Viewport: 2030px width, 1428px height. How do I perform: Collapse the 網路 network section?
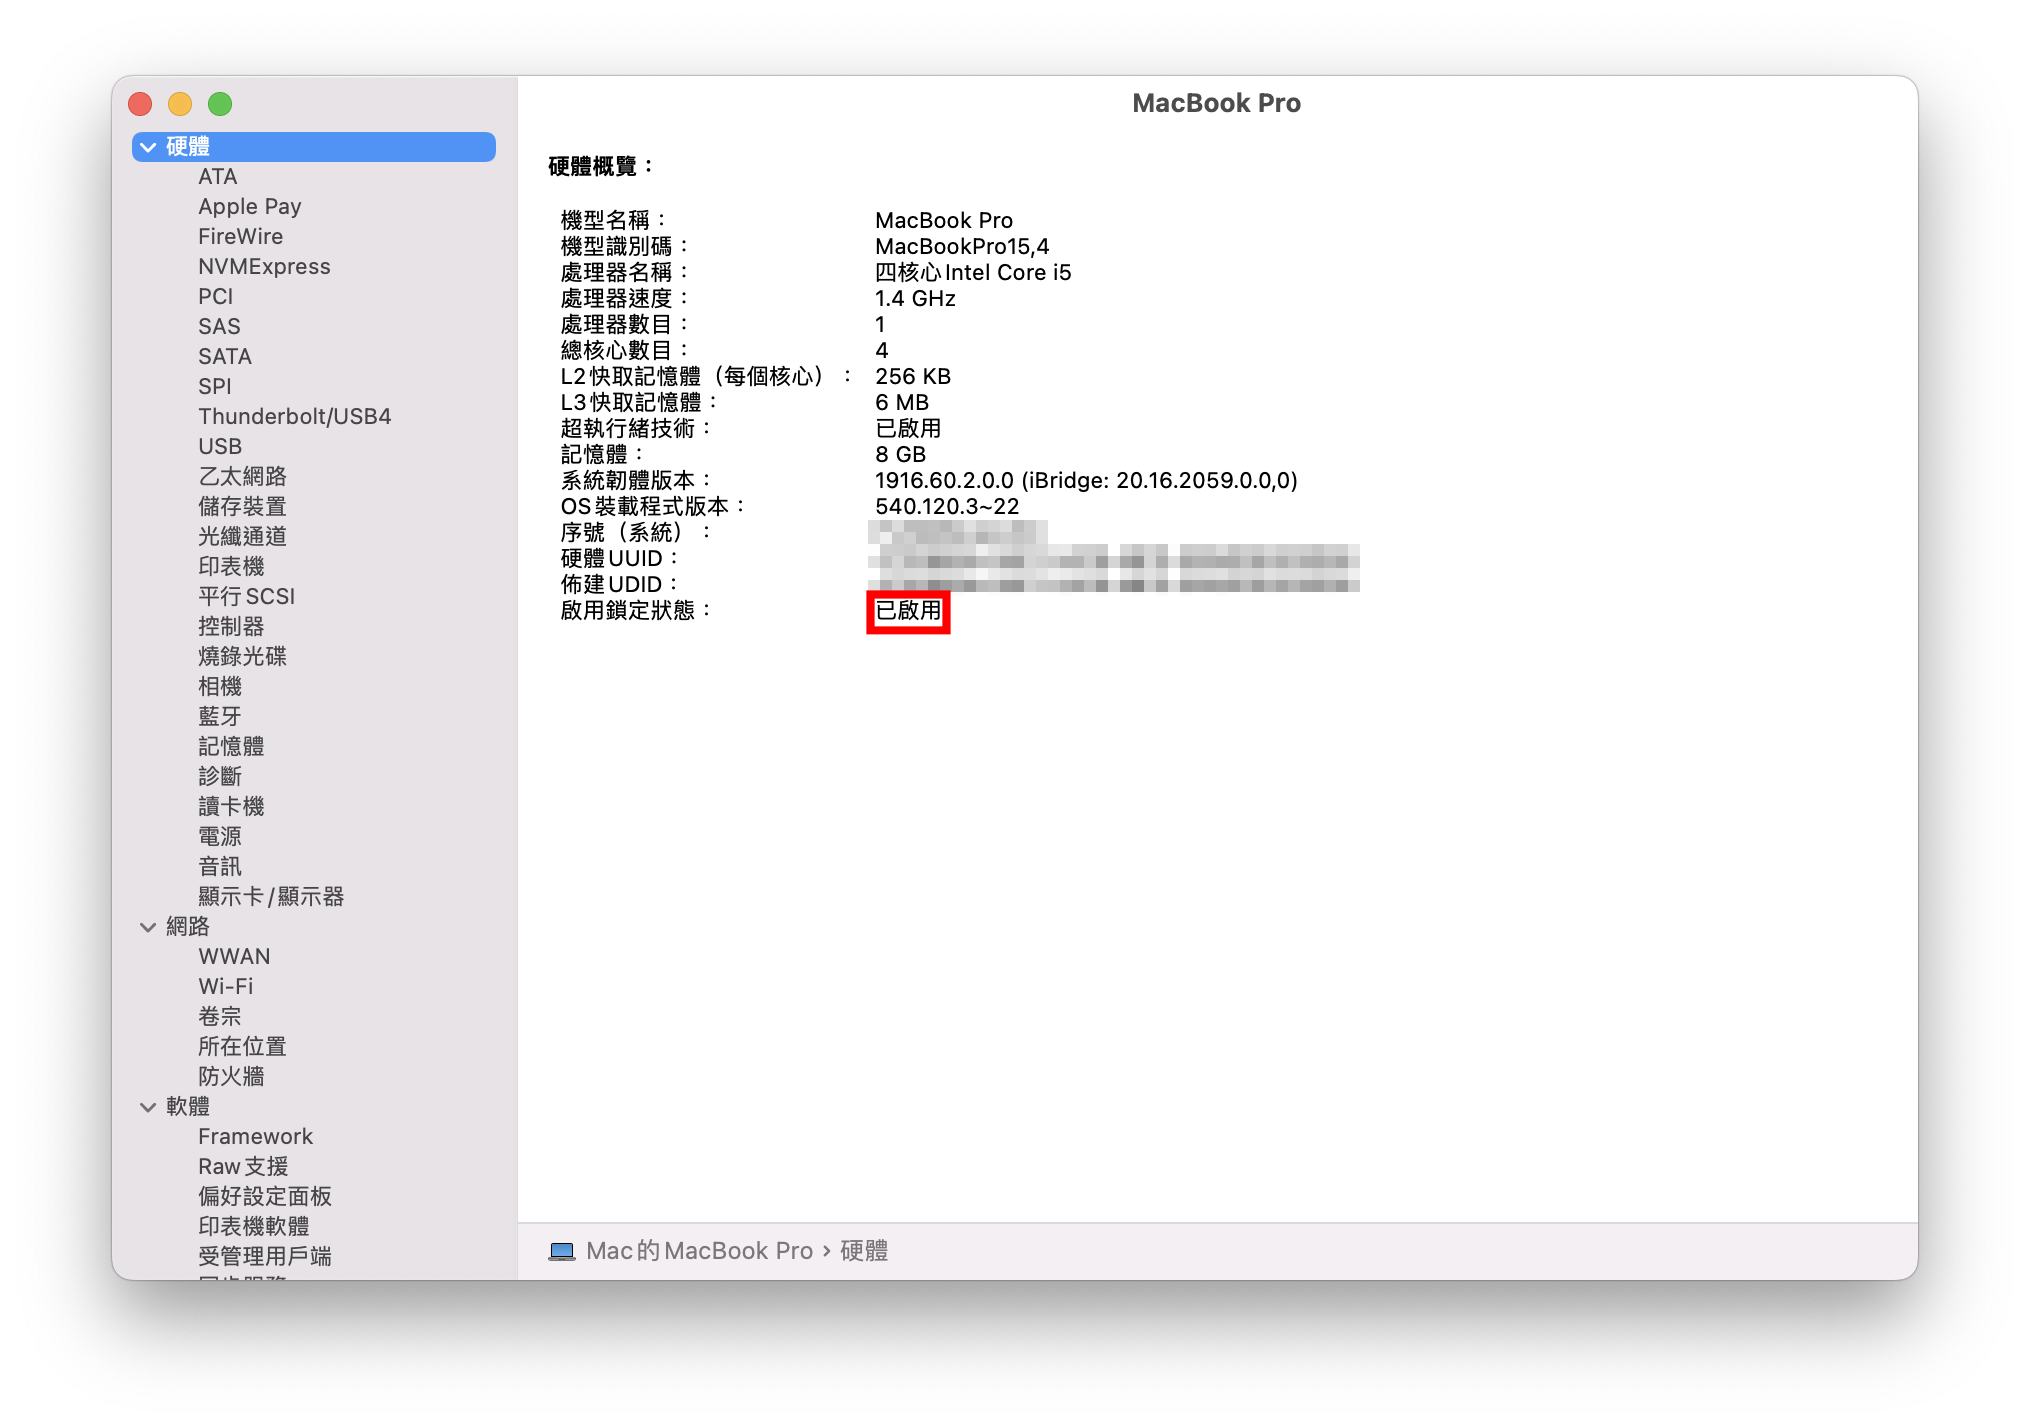146,927
